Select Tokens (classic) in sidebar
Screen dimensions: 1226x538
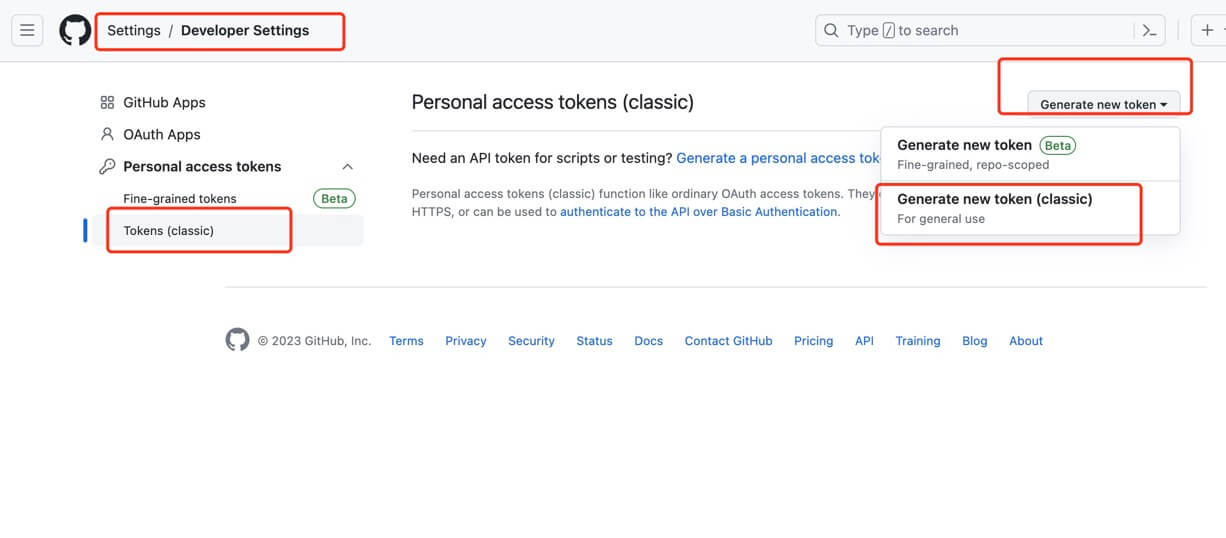click(168, 230)
